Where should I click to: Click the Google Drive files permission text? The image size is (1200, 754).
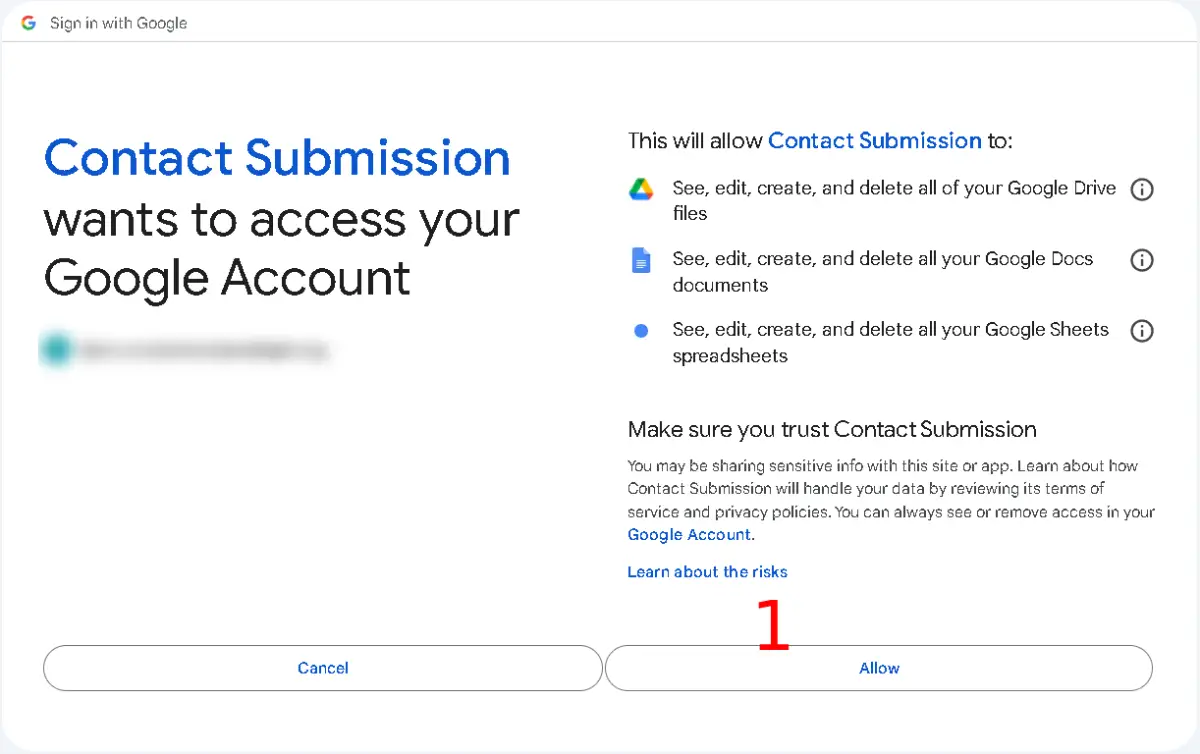pyautogui.click(x=894, y=200)
